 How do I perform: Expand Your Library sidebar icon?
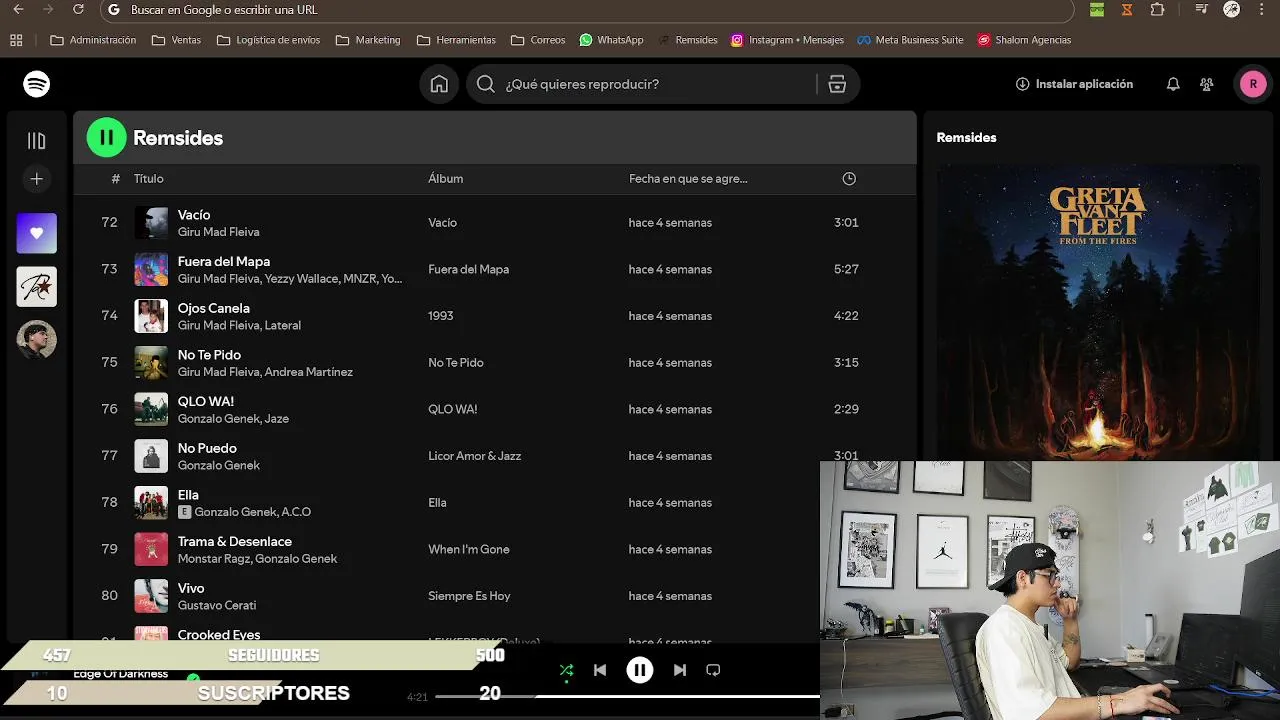tap(37, 141)
